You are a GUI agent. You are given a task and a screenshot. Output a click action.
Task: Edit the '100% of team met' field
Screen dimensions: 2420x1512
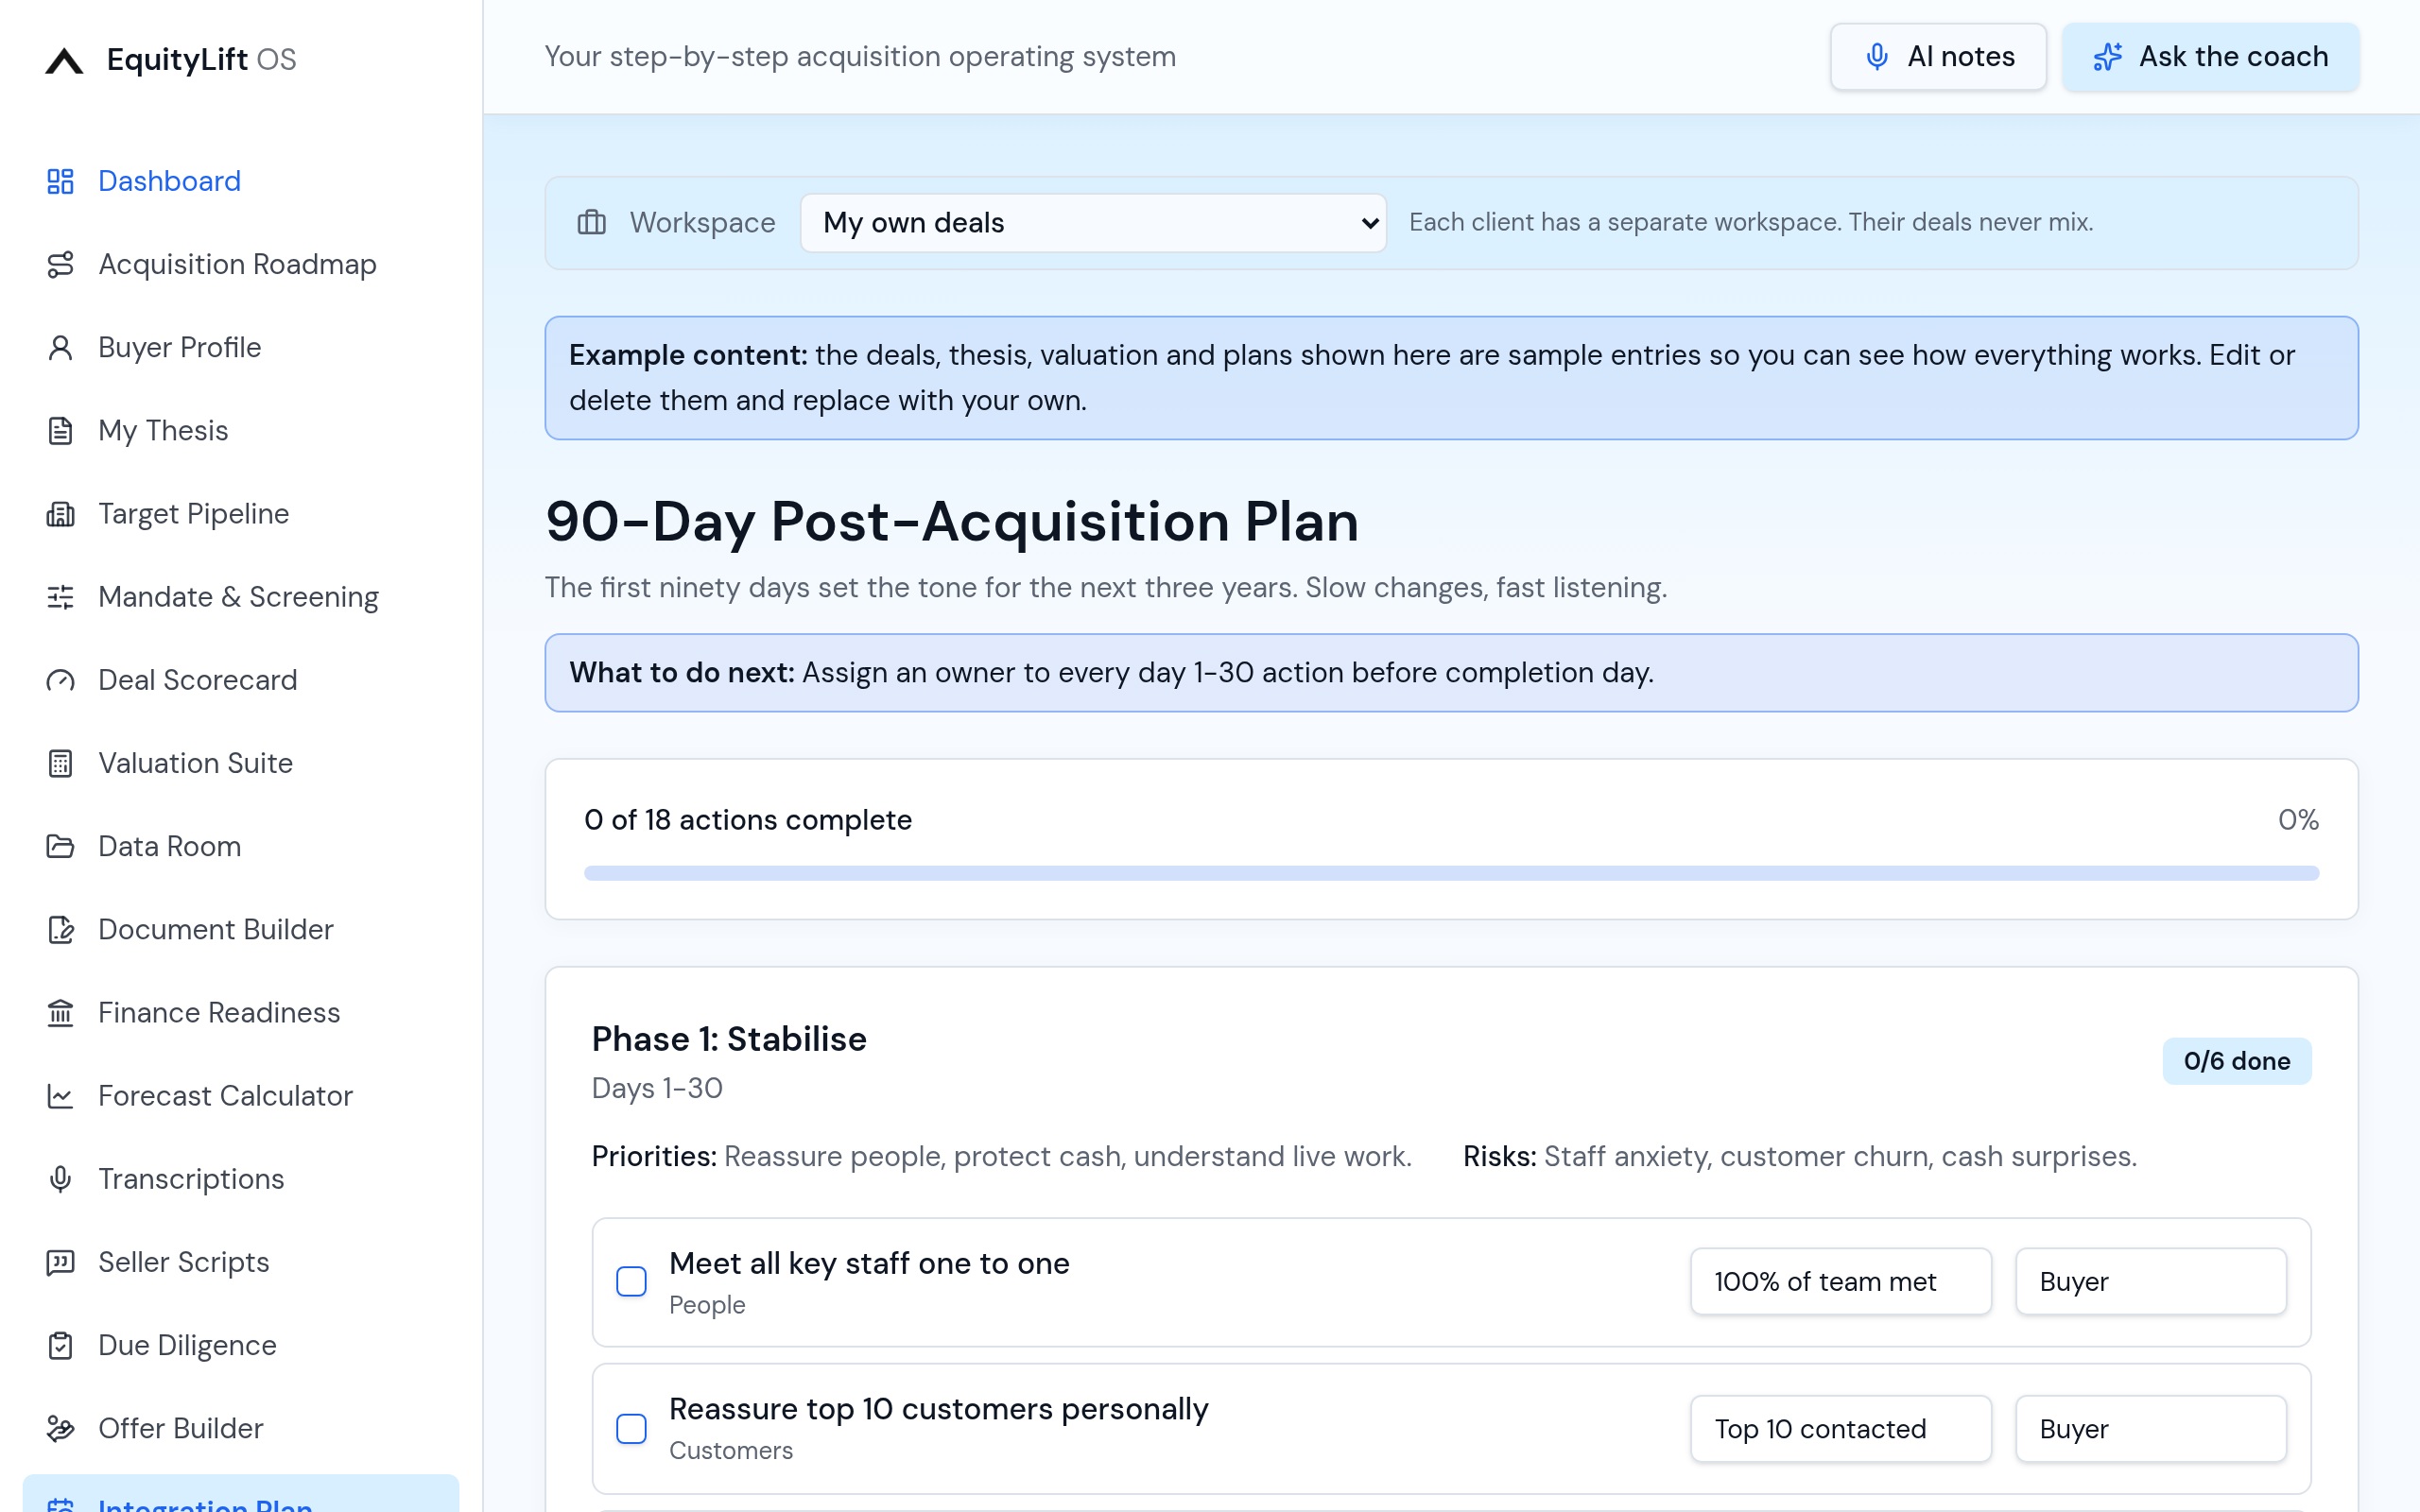(x=1841, y=1281)
